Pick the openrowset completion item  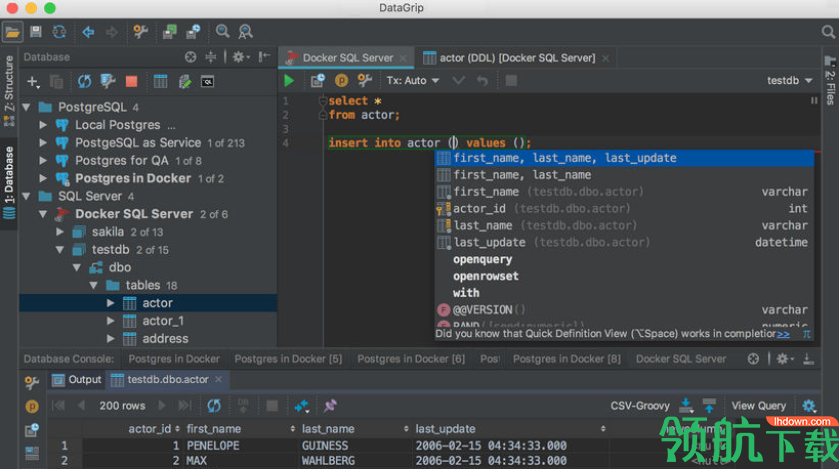coord(624,276)
